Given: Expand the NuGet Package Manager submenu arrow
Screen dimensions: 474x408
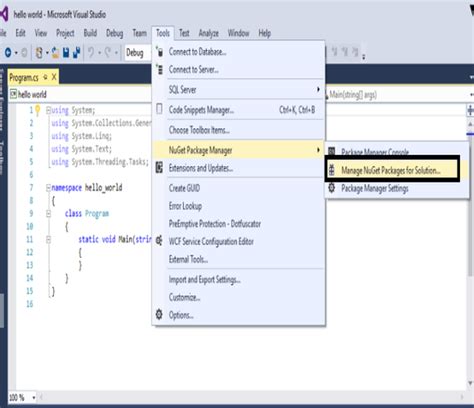Looking at the screenshot, I should (x=318, y=150).
